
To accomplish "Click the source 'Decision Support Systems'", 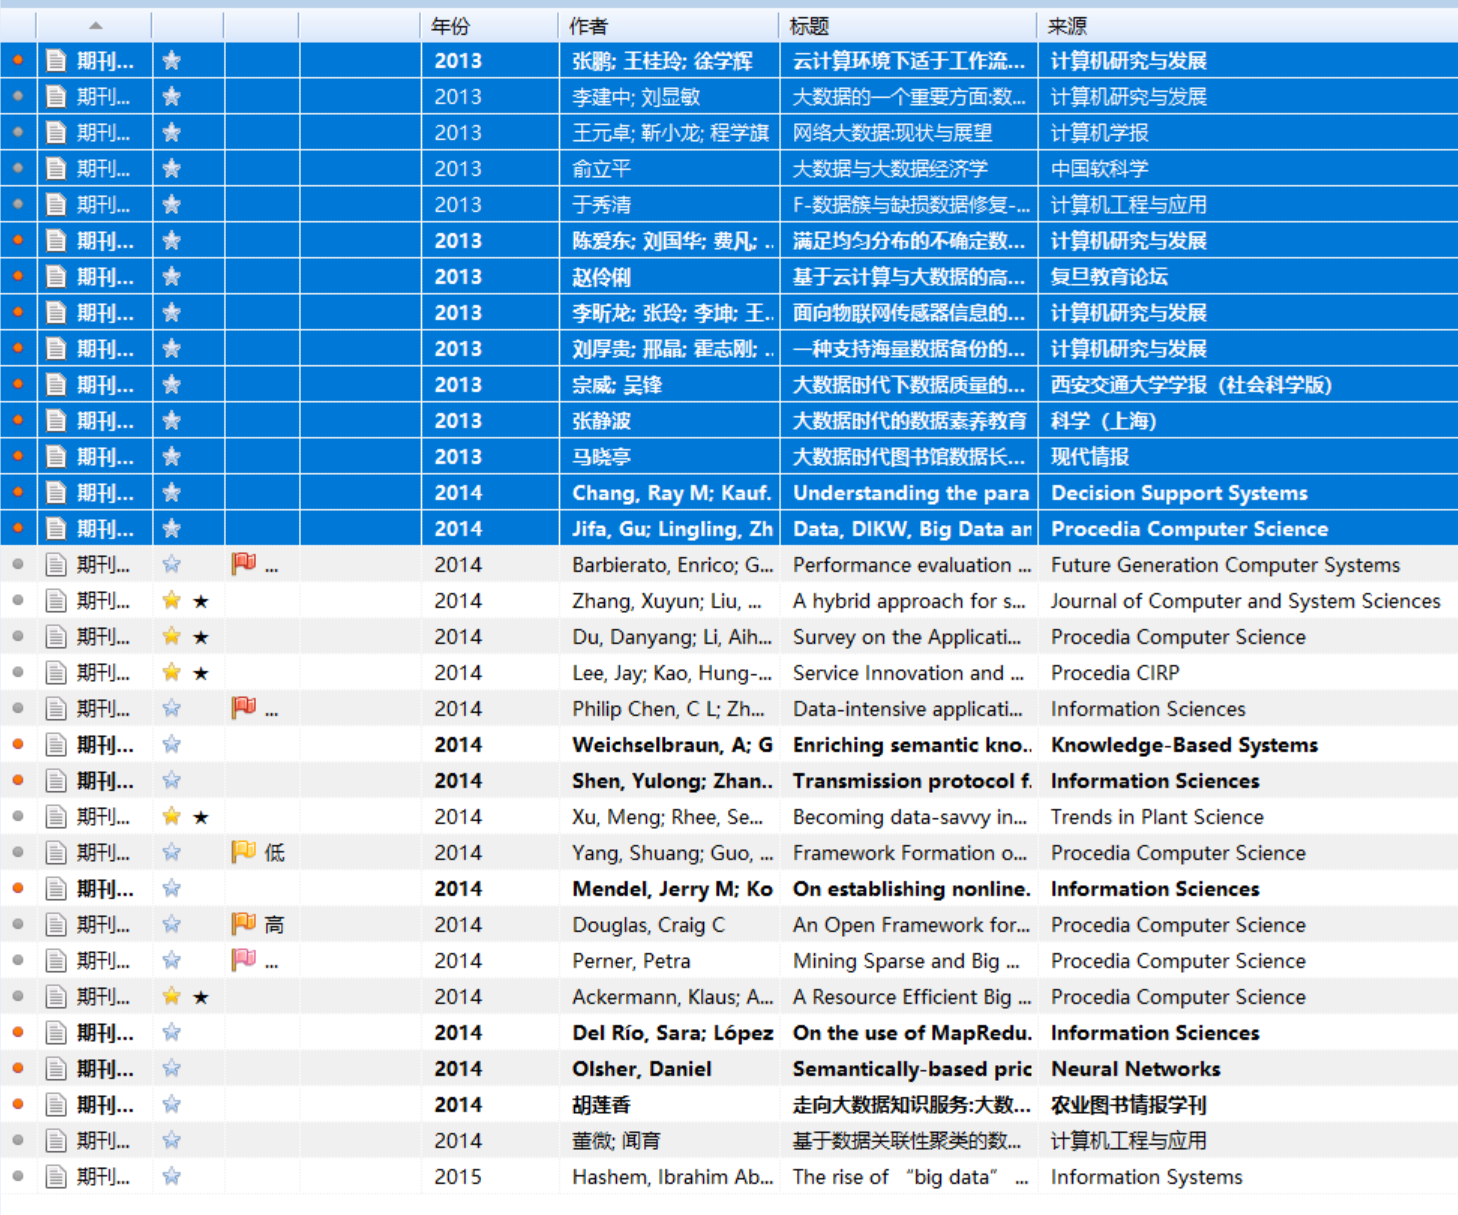I will point(1179,493).
